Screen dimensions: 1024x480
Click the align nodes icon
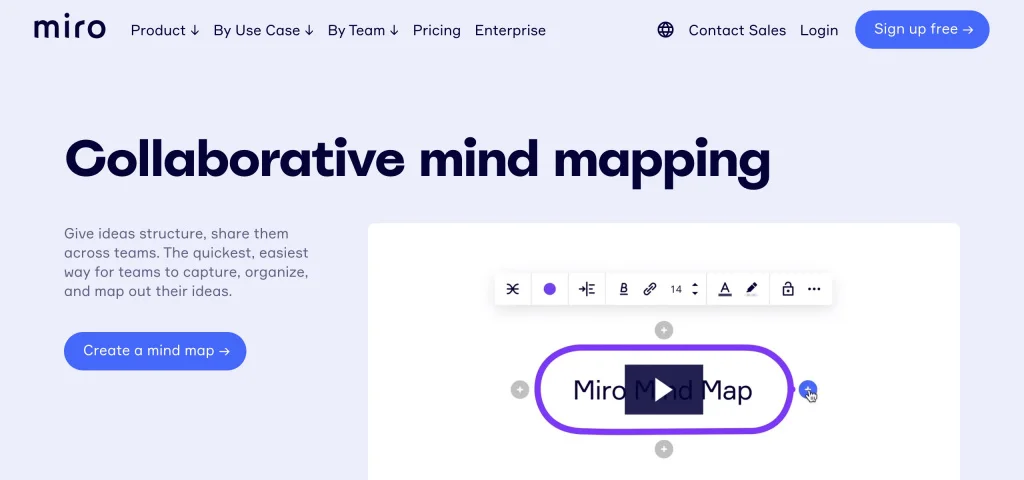(x=587, y=289)
